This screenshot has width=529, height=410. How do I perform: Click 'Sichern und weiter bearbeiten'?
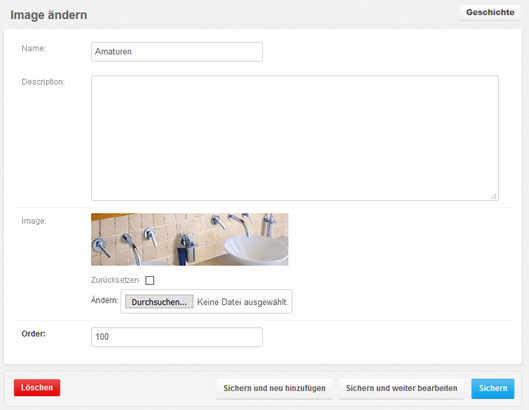[x=401, y=388]
